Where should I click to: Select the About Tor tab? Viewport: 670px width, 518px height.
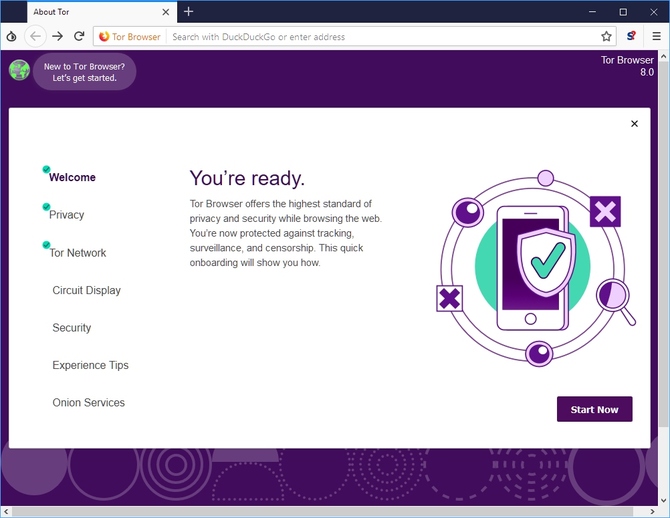pos(100,12)
